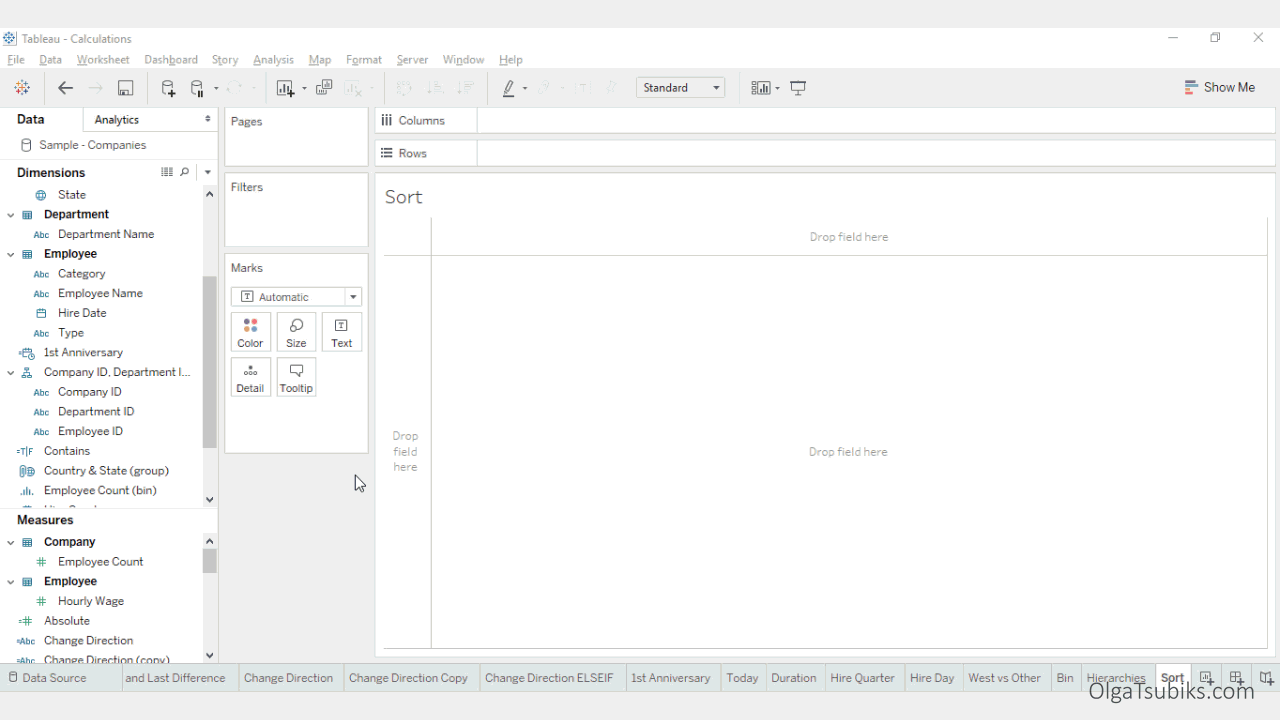The image size is (1280, 720).
Task: Click the Tableau start page logo icon
Action: pyautogui.click(x=22, y=88)
